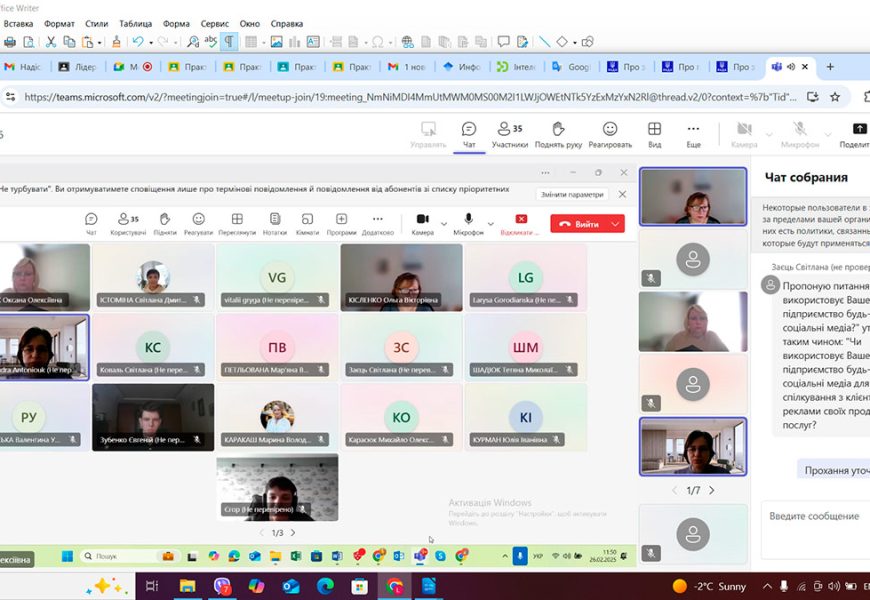Open the Еще more options menu
The width and height of the screenshot is (870, 600).
[x=693, y=134]
